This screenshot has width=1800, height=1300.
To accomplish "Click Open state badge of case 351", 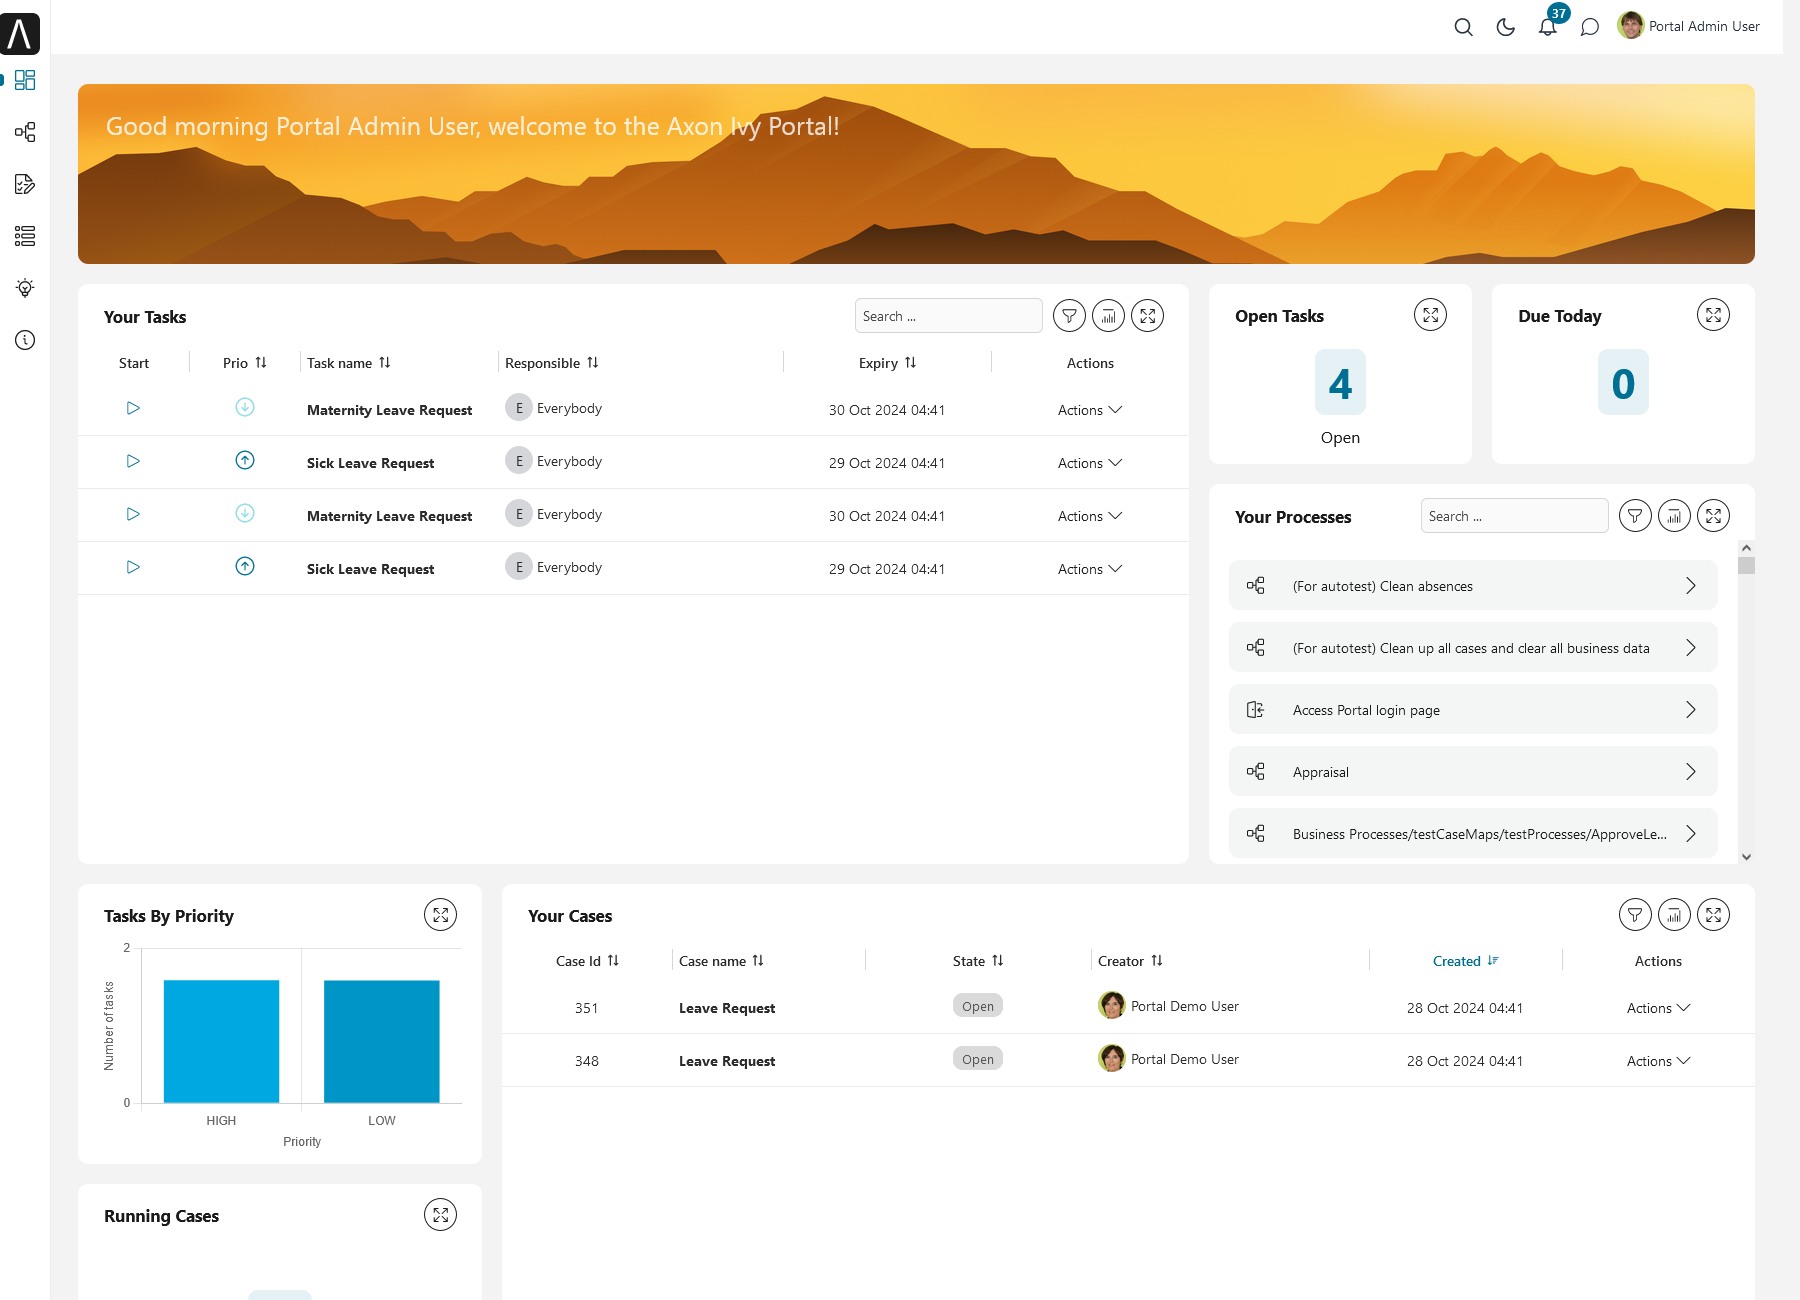I will click(x=978, y=1006).
